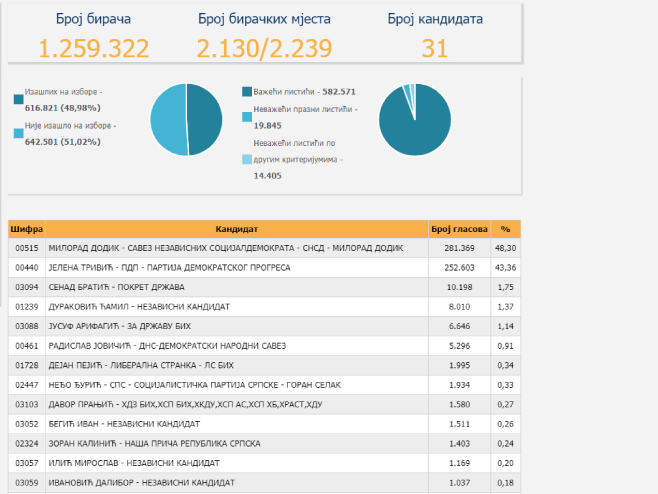Click the 'Број кандидата' value 31
Screen dimensions: 658x494
tap(435, 48)
